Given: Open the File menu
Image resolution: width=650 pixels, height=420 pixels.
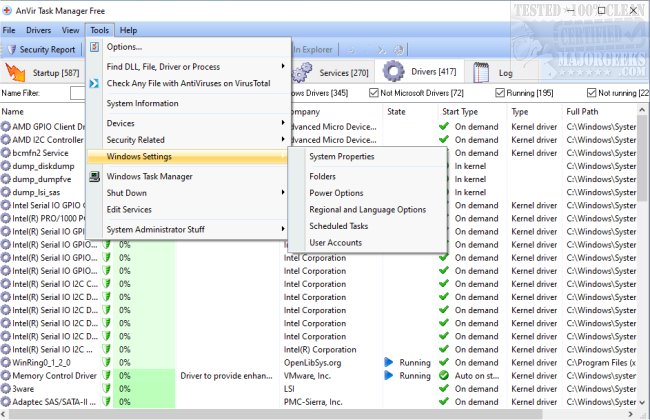Looking at the screenshot, I should click(9, 30).
